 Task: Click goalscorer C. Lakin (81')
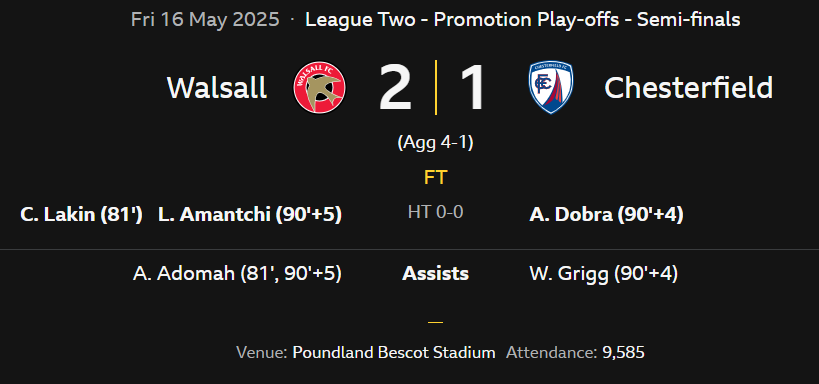[81, 215]
